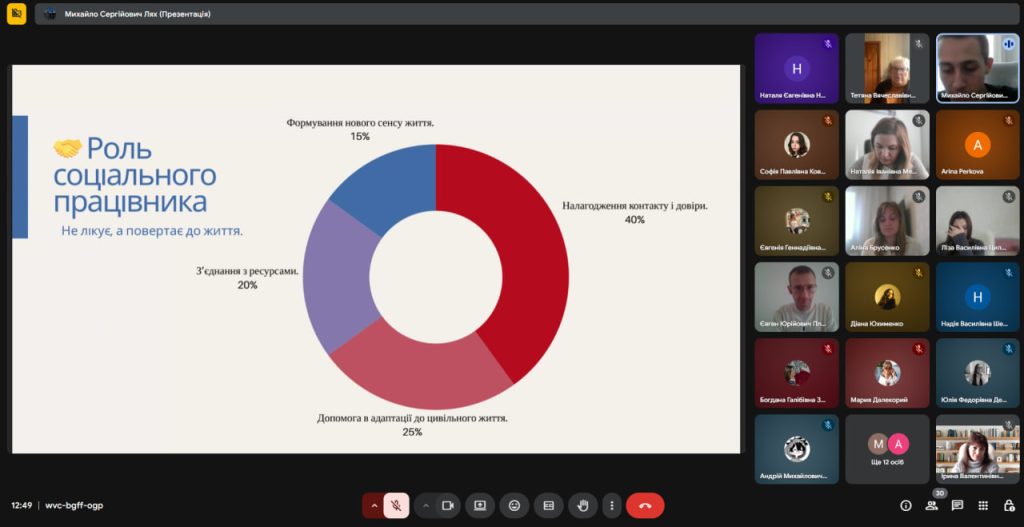The width and height of the screenshot is (1024, 527).
Task: Leave the call
Action: coord(645,506)
